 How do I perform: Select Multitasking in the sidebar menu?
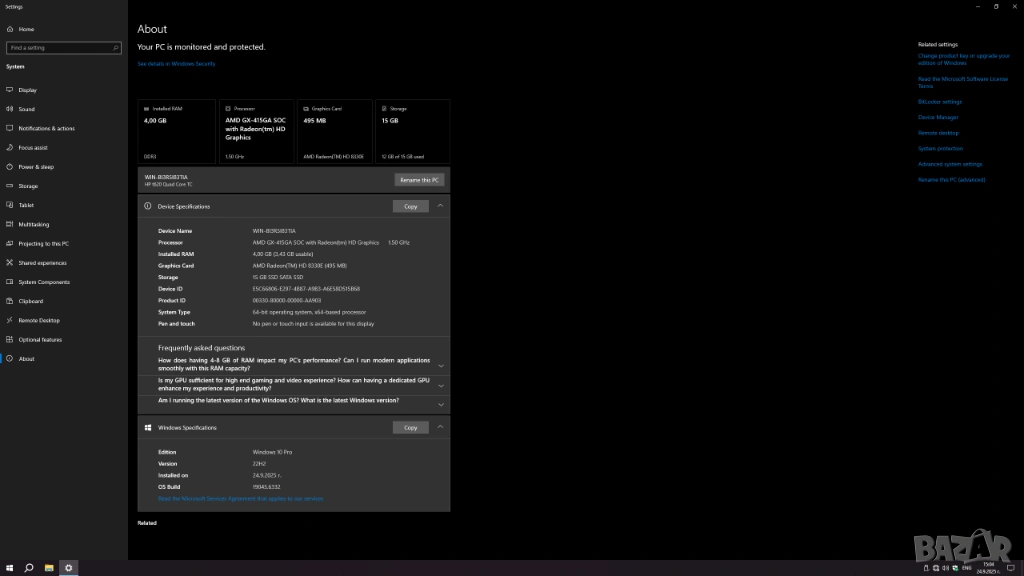tap(33, 224)
